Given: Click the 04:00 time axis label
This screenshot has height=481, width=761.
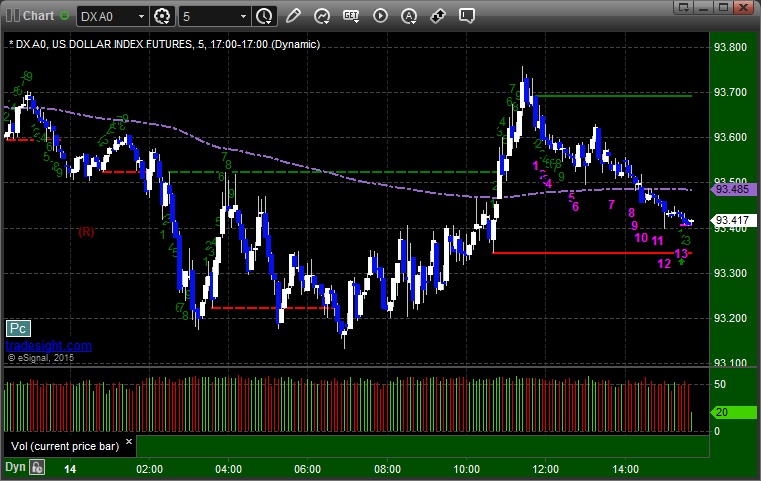Looking at the screenshot, I should click(229, 469).
